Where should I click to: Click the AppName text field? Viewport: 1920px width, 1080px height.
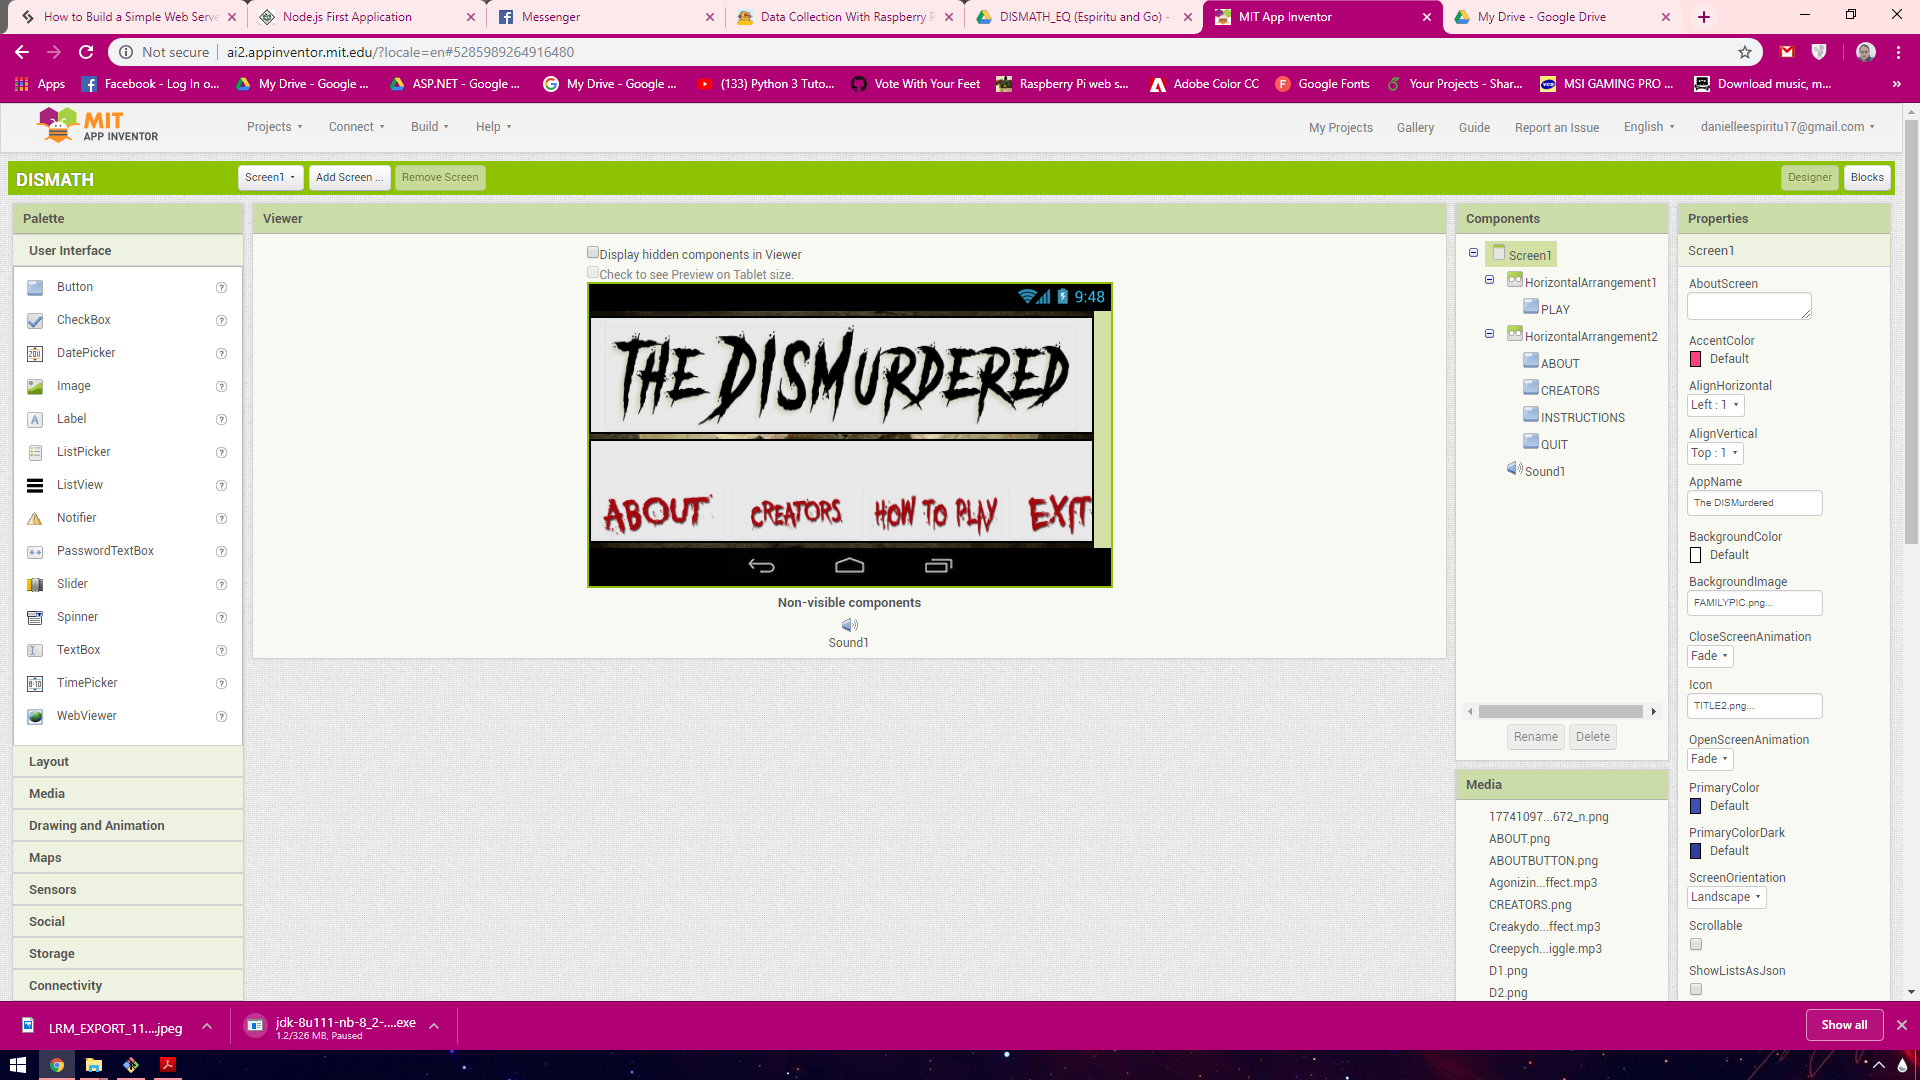coord(1753,503)
